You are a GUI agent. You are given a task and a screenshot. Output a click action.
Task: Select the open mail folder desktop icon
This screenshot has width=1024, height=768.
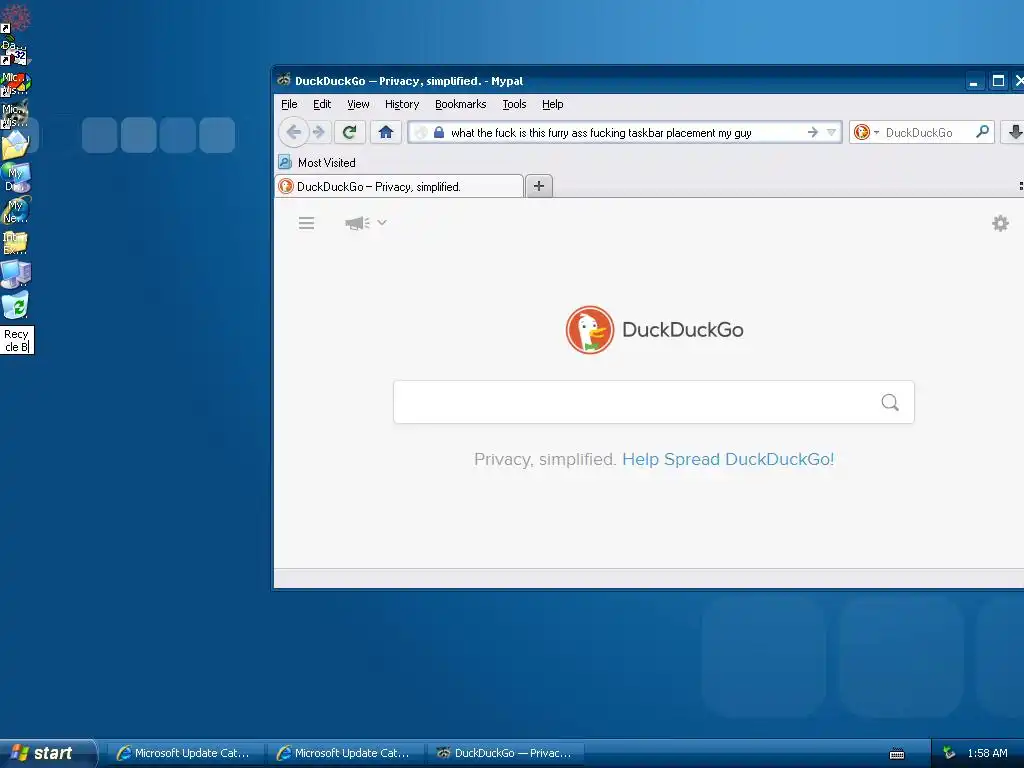tap(15, 146)
